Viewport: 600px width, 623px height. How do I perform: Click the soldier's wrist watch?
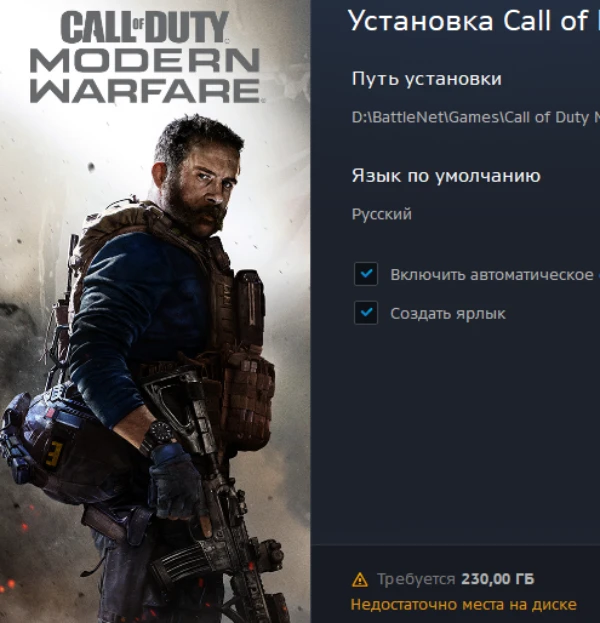(x=159, y=434)
